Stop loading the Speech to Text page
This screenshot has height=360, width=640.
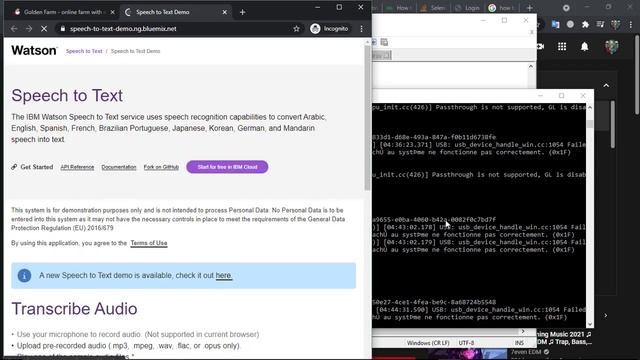click(x=44, y=29)
